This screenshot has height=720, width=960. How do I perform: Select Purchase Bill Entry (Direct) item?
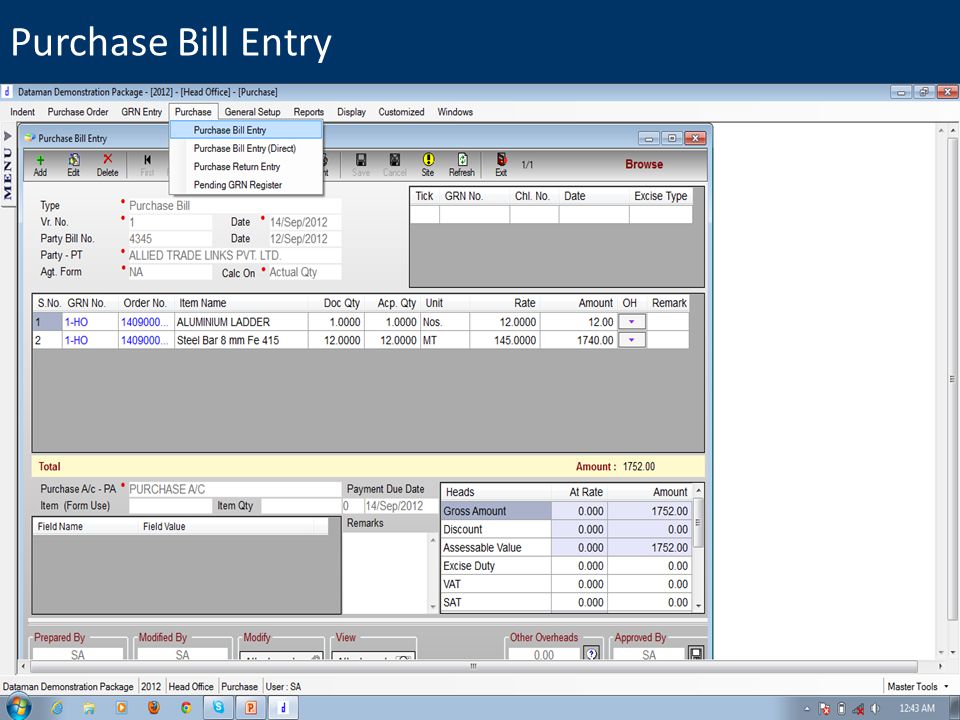point(246,148)
